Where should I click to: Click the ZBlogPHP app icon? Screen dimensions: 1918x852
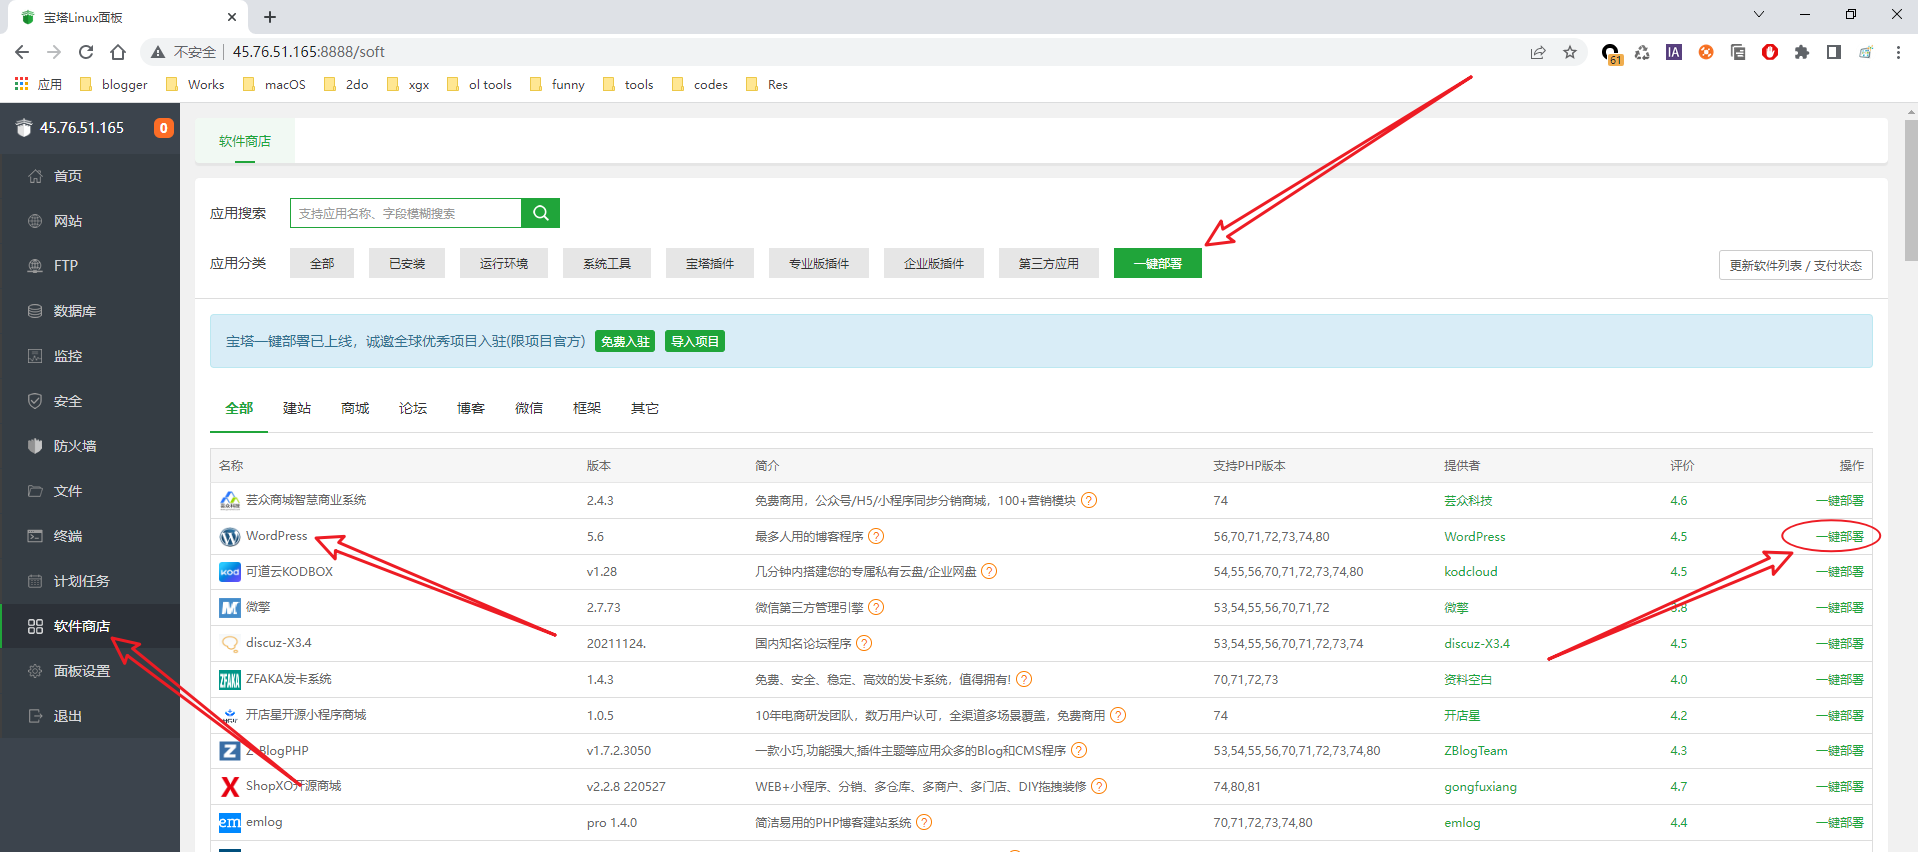230,751
